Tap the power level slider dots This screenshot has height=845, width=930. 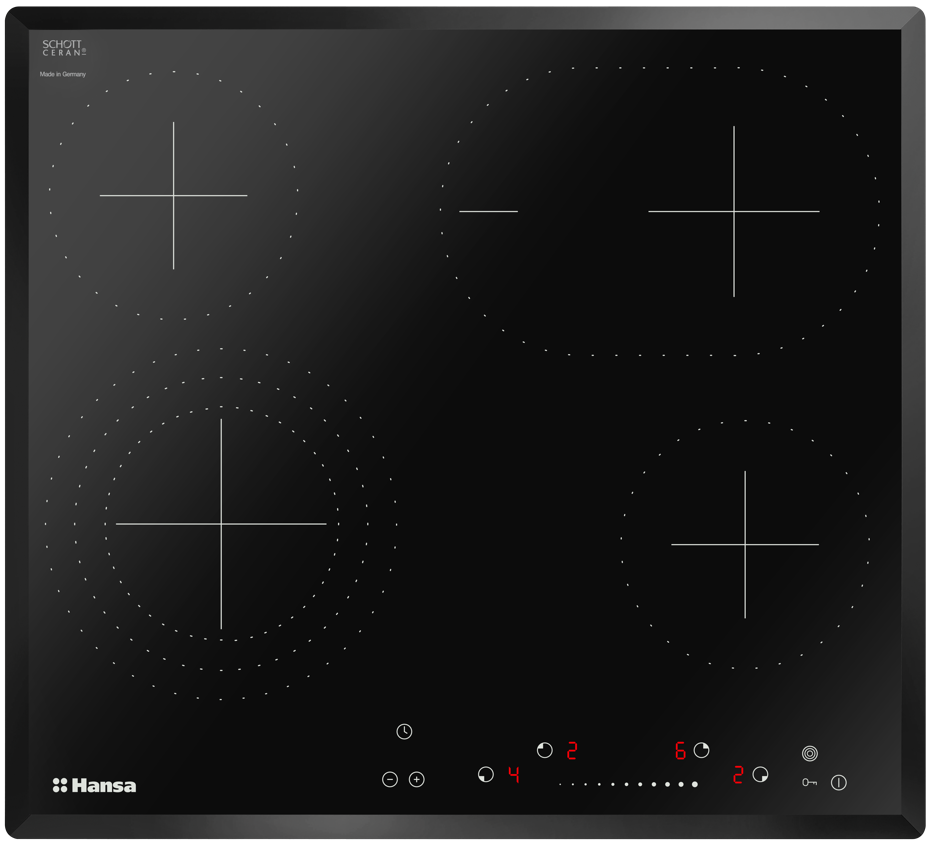[x=628, y=785]
